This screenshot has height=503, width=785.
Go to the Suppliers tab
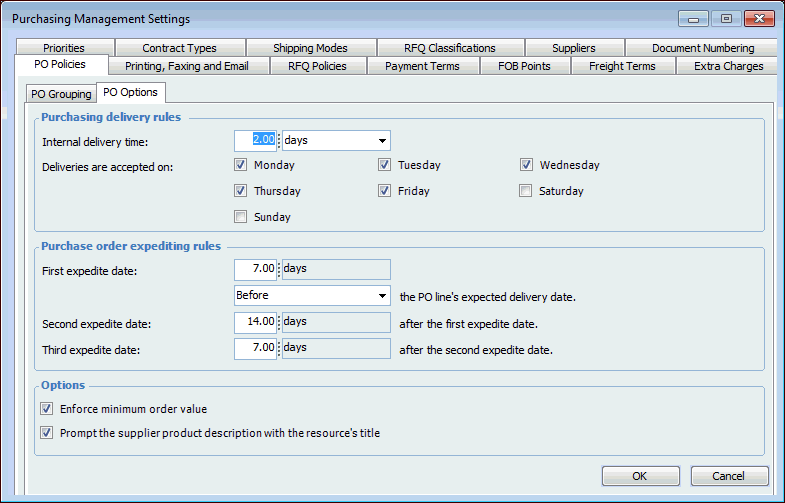573,48
